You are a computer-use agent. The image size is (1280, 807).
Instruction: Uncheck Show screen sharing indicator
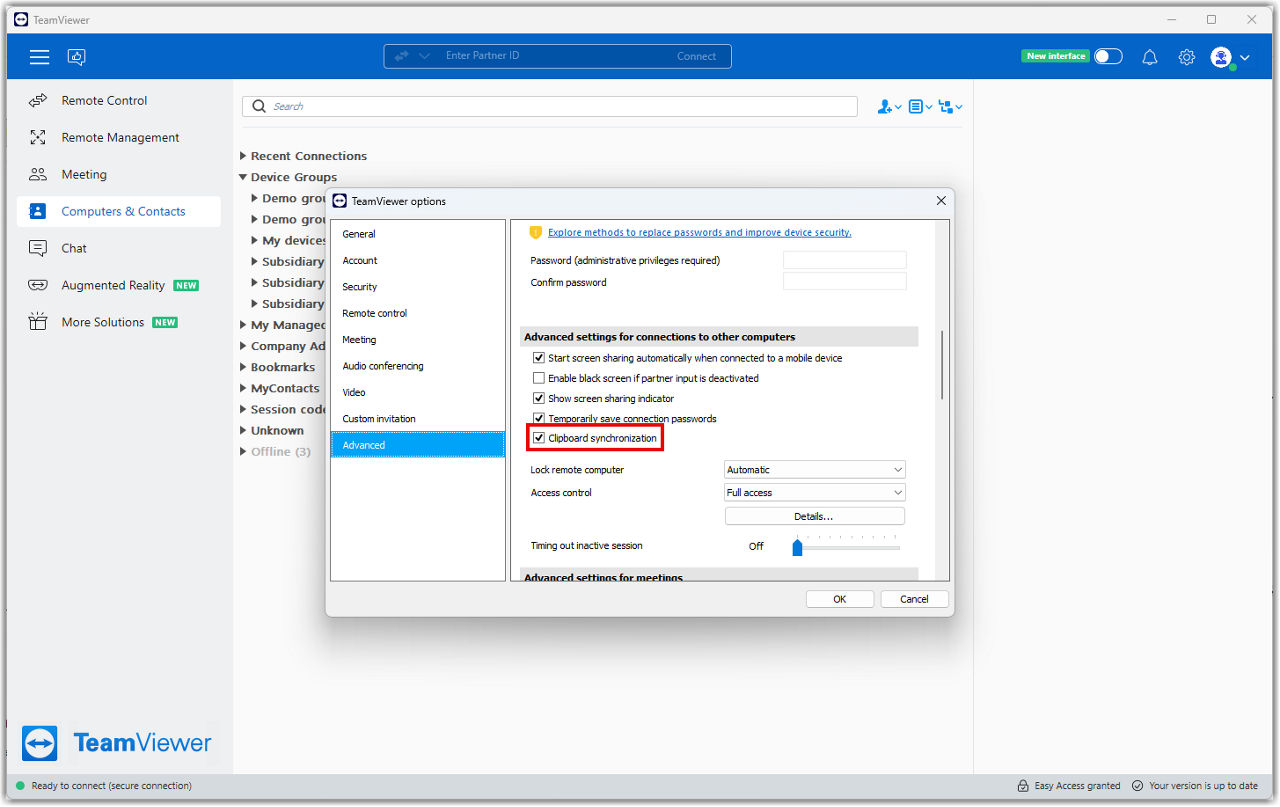click(539, 398)
